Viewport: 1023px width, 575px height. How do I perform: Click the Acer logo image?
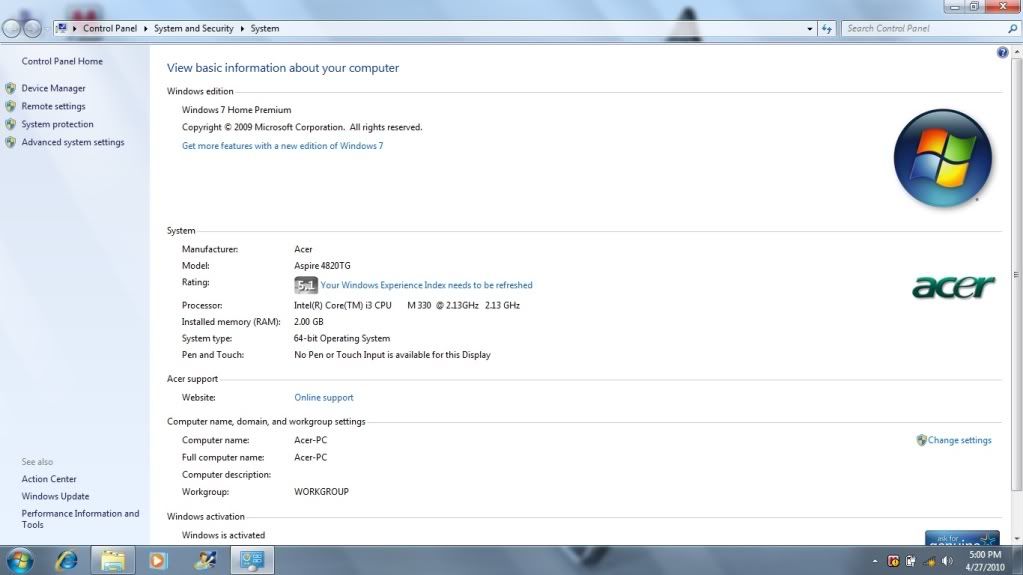[x=953, y=286]
